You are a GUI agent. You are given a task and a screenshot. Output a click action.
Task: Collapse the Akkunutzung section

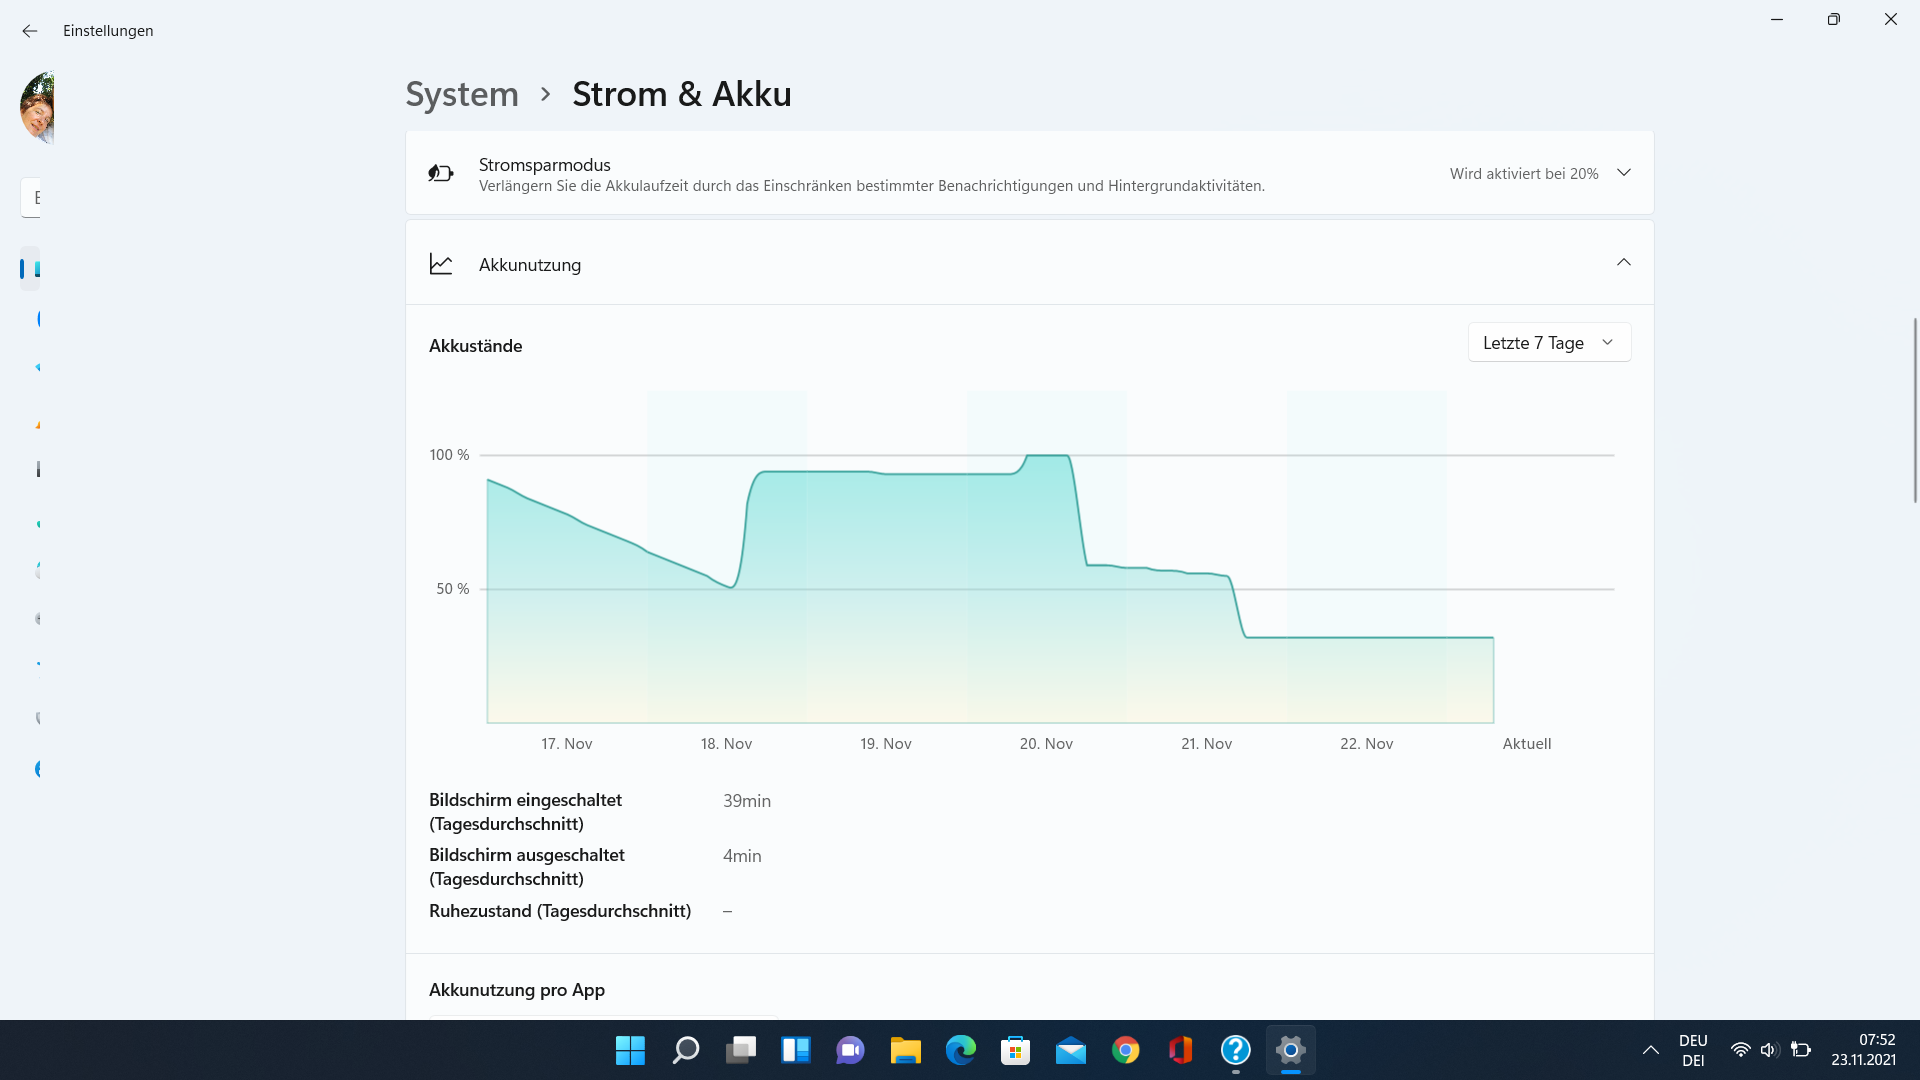(1624, 263)
